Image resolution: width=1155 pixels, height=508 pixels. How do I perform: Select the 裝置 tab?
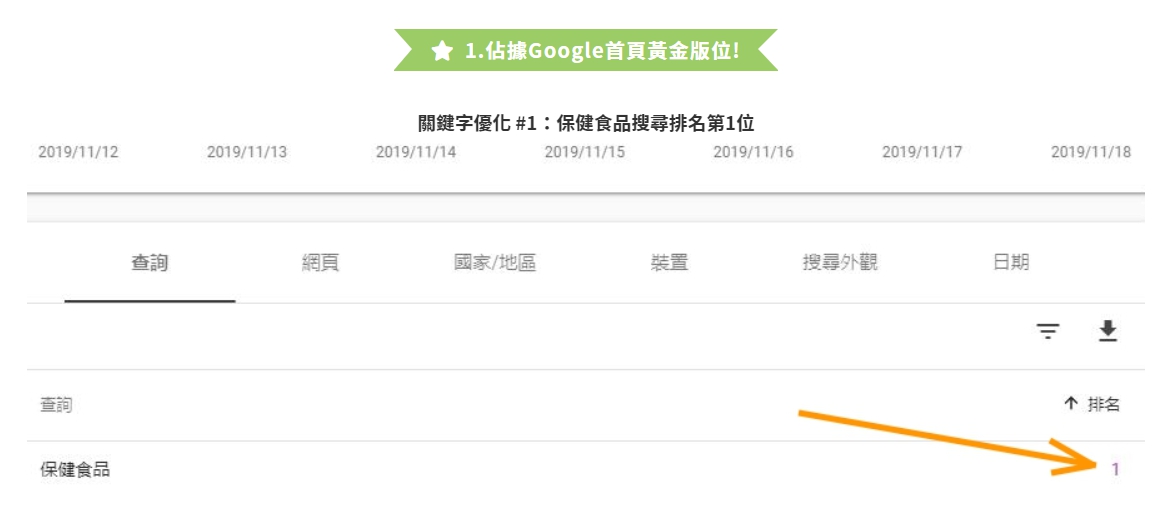tap(669, 263)
